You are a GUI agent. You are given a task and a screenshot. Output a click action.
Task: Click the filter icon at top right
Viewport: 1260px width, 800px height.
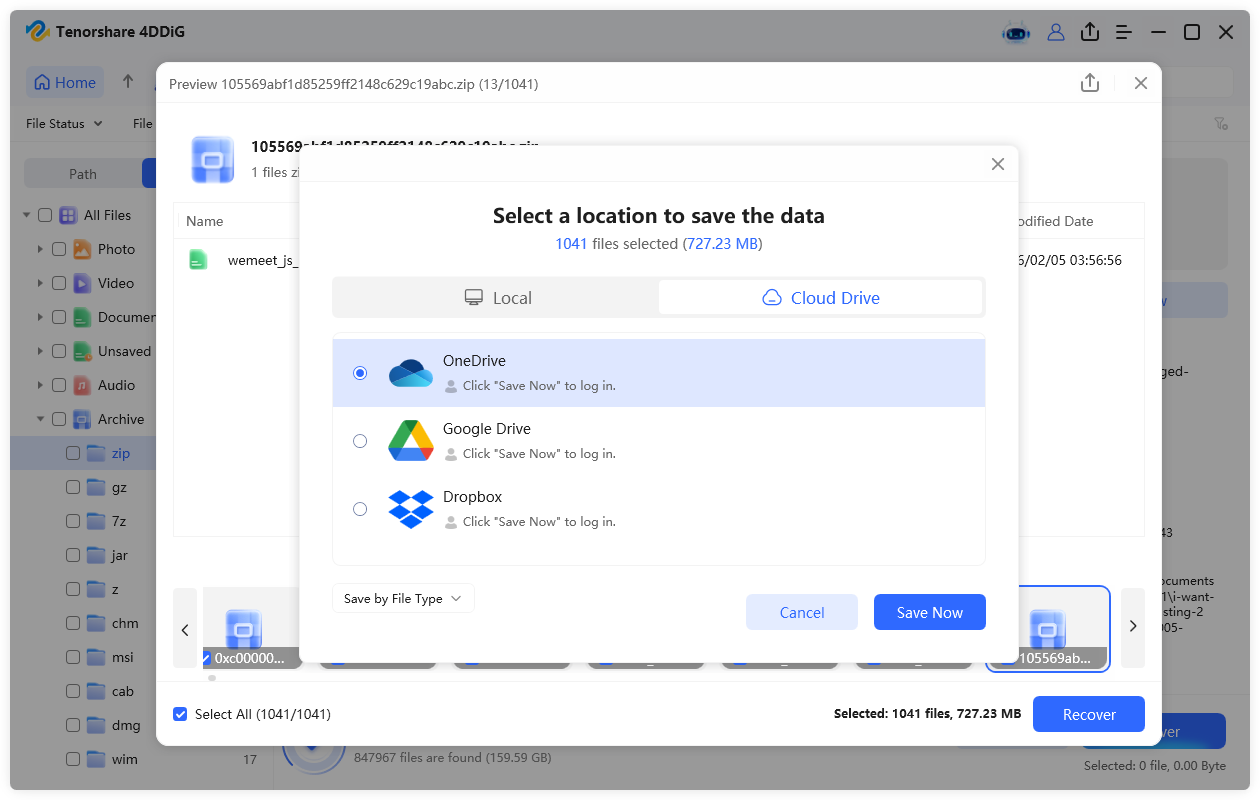coord(1221,124)
